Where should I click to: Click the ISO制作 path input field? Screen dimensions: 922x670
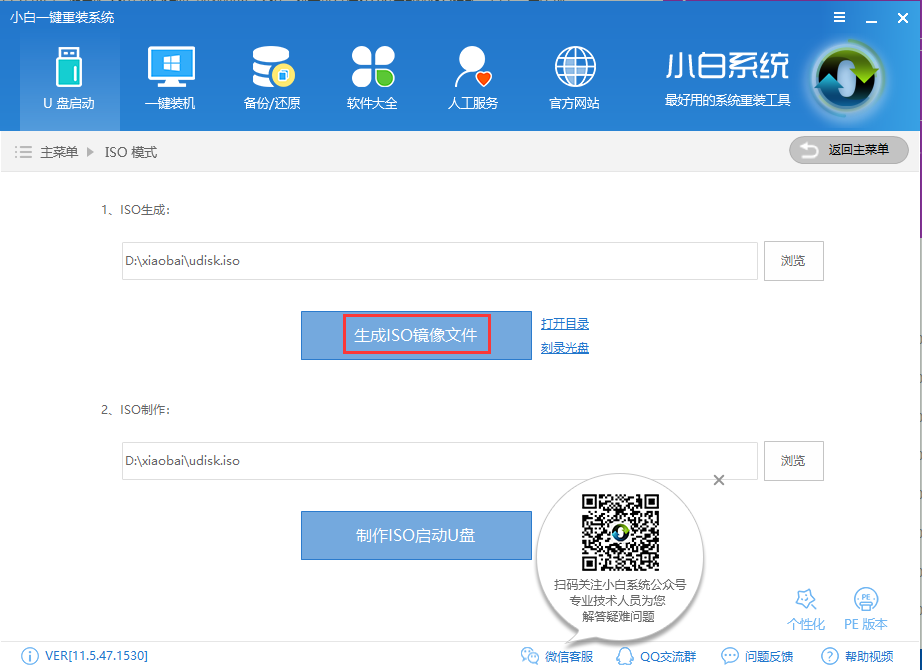[x=440, y=461]
